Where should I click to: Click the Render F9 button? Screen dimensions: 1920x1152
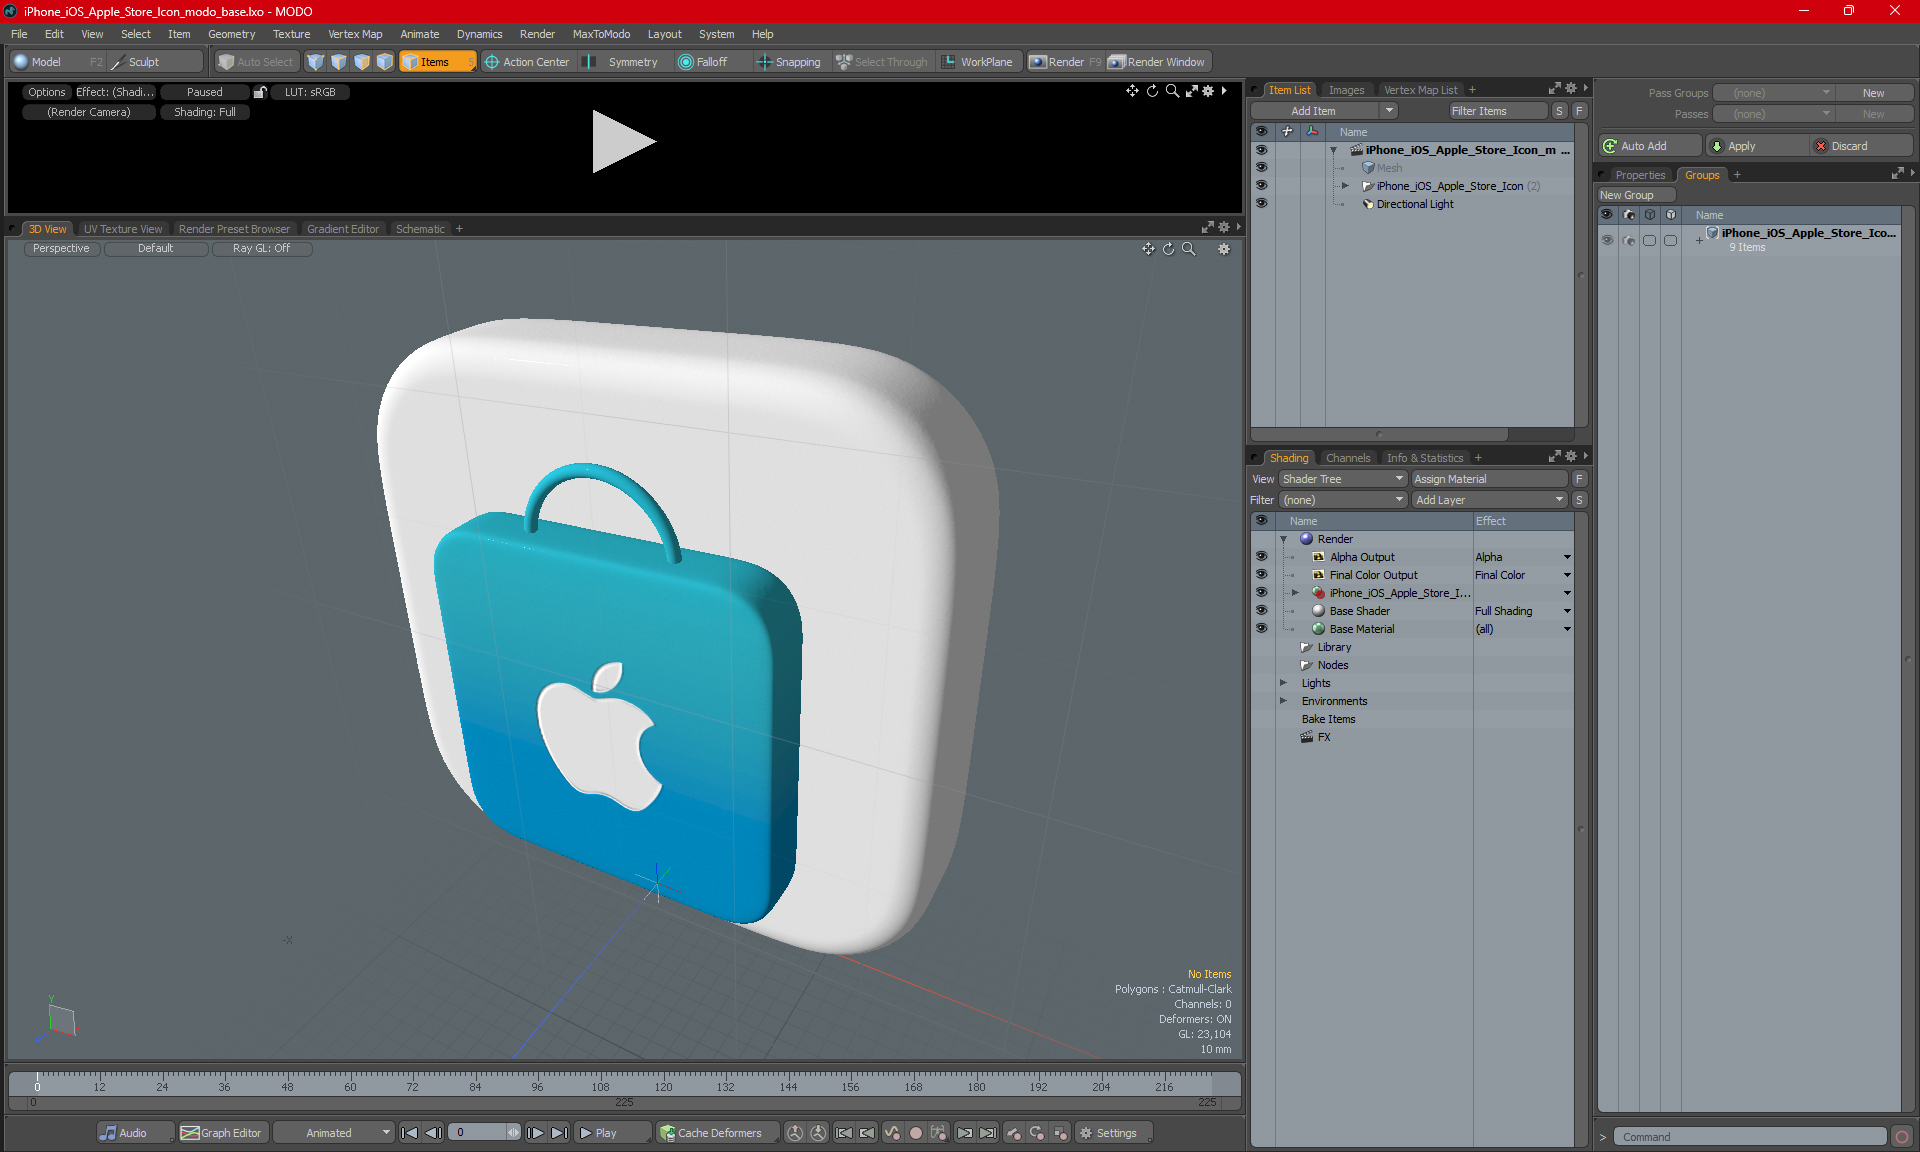point(1066,62)
